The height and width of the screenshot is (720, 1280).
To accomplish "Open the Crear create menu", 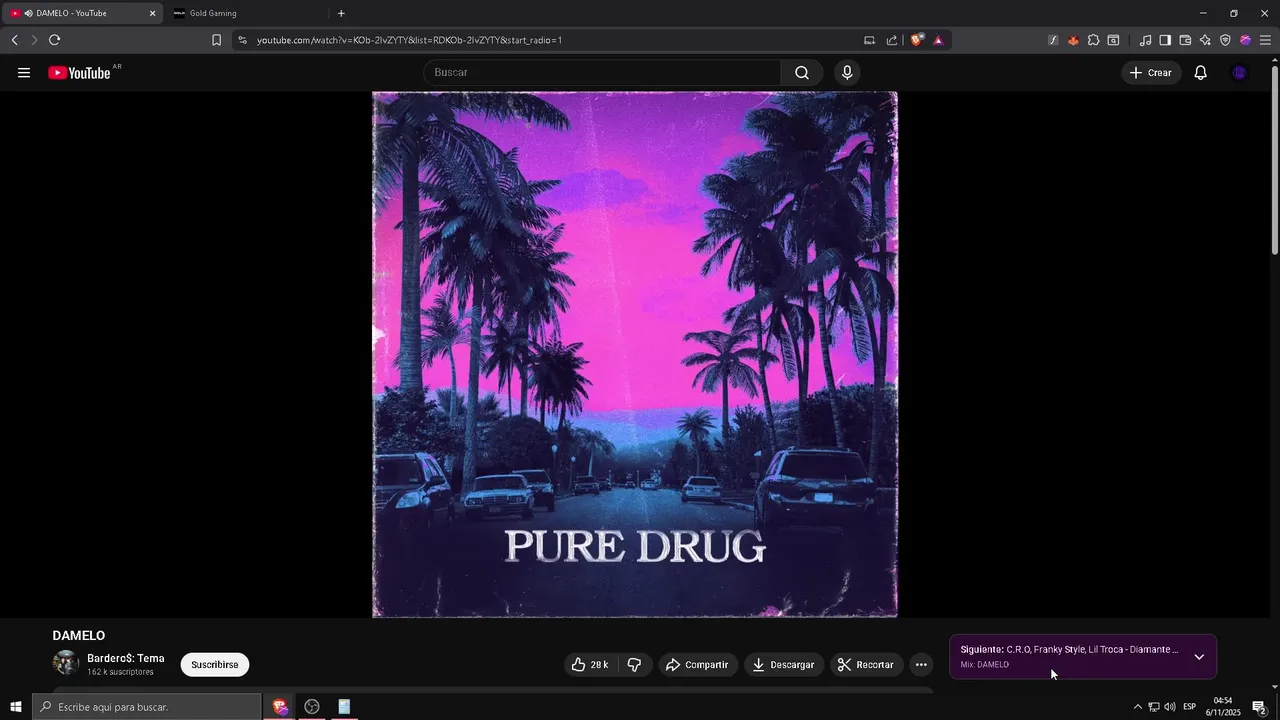I will pyautogui.click(x=1151, y=73).
